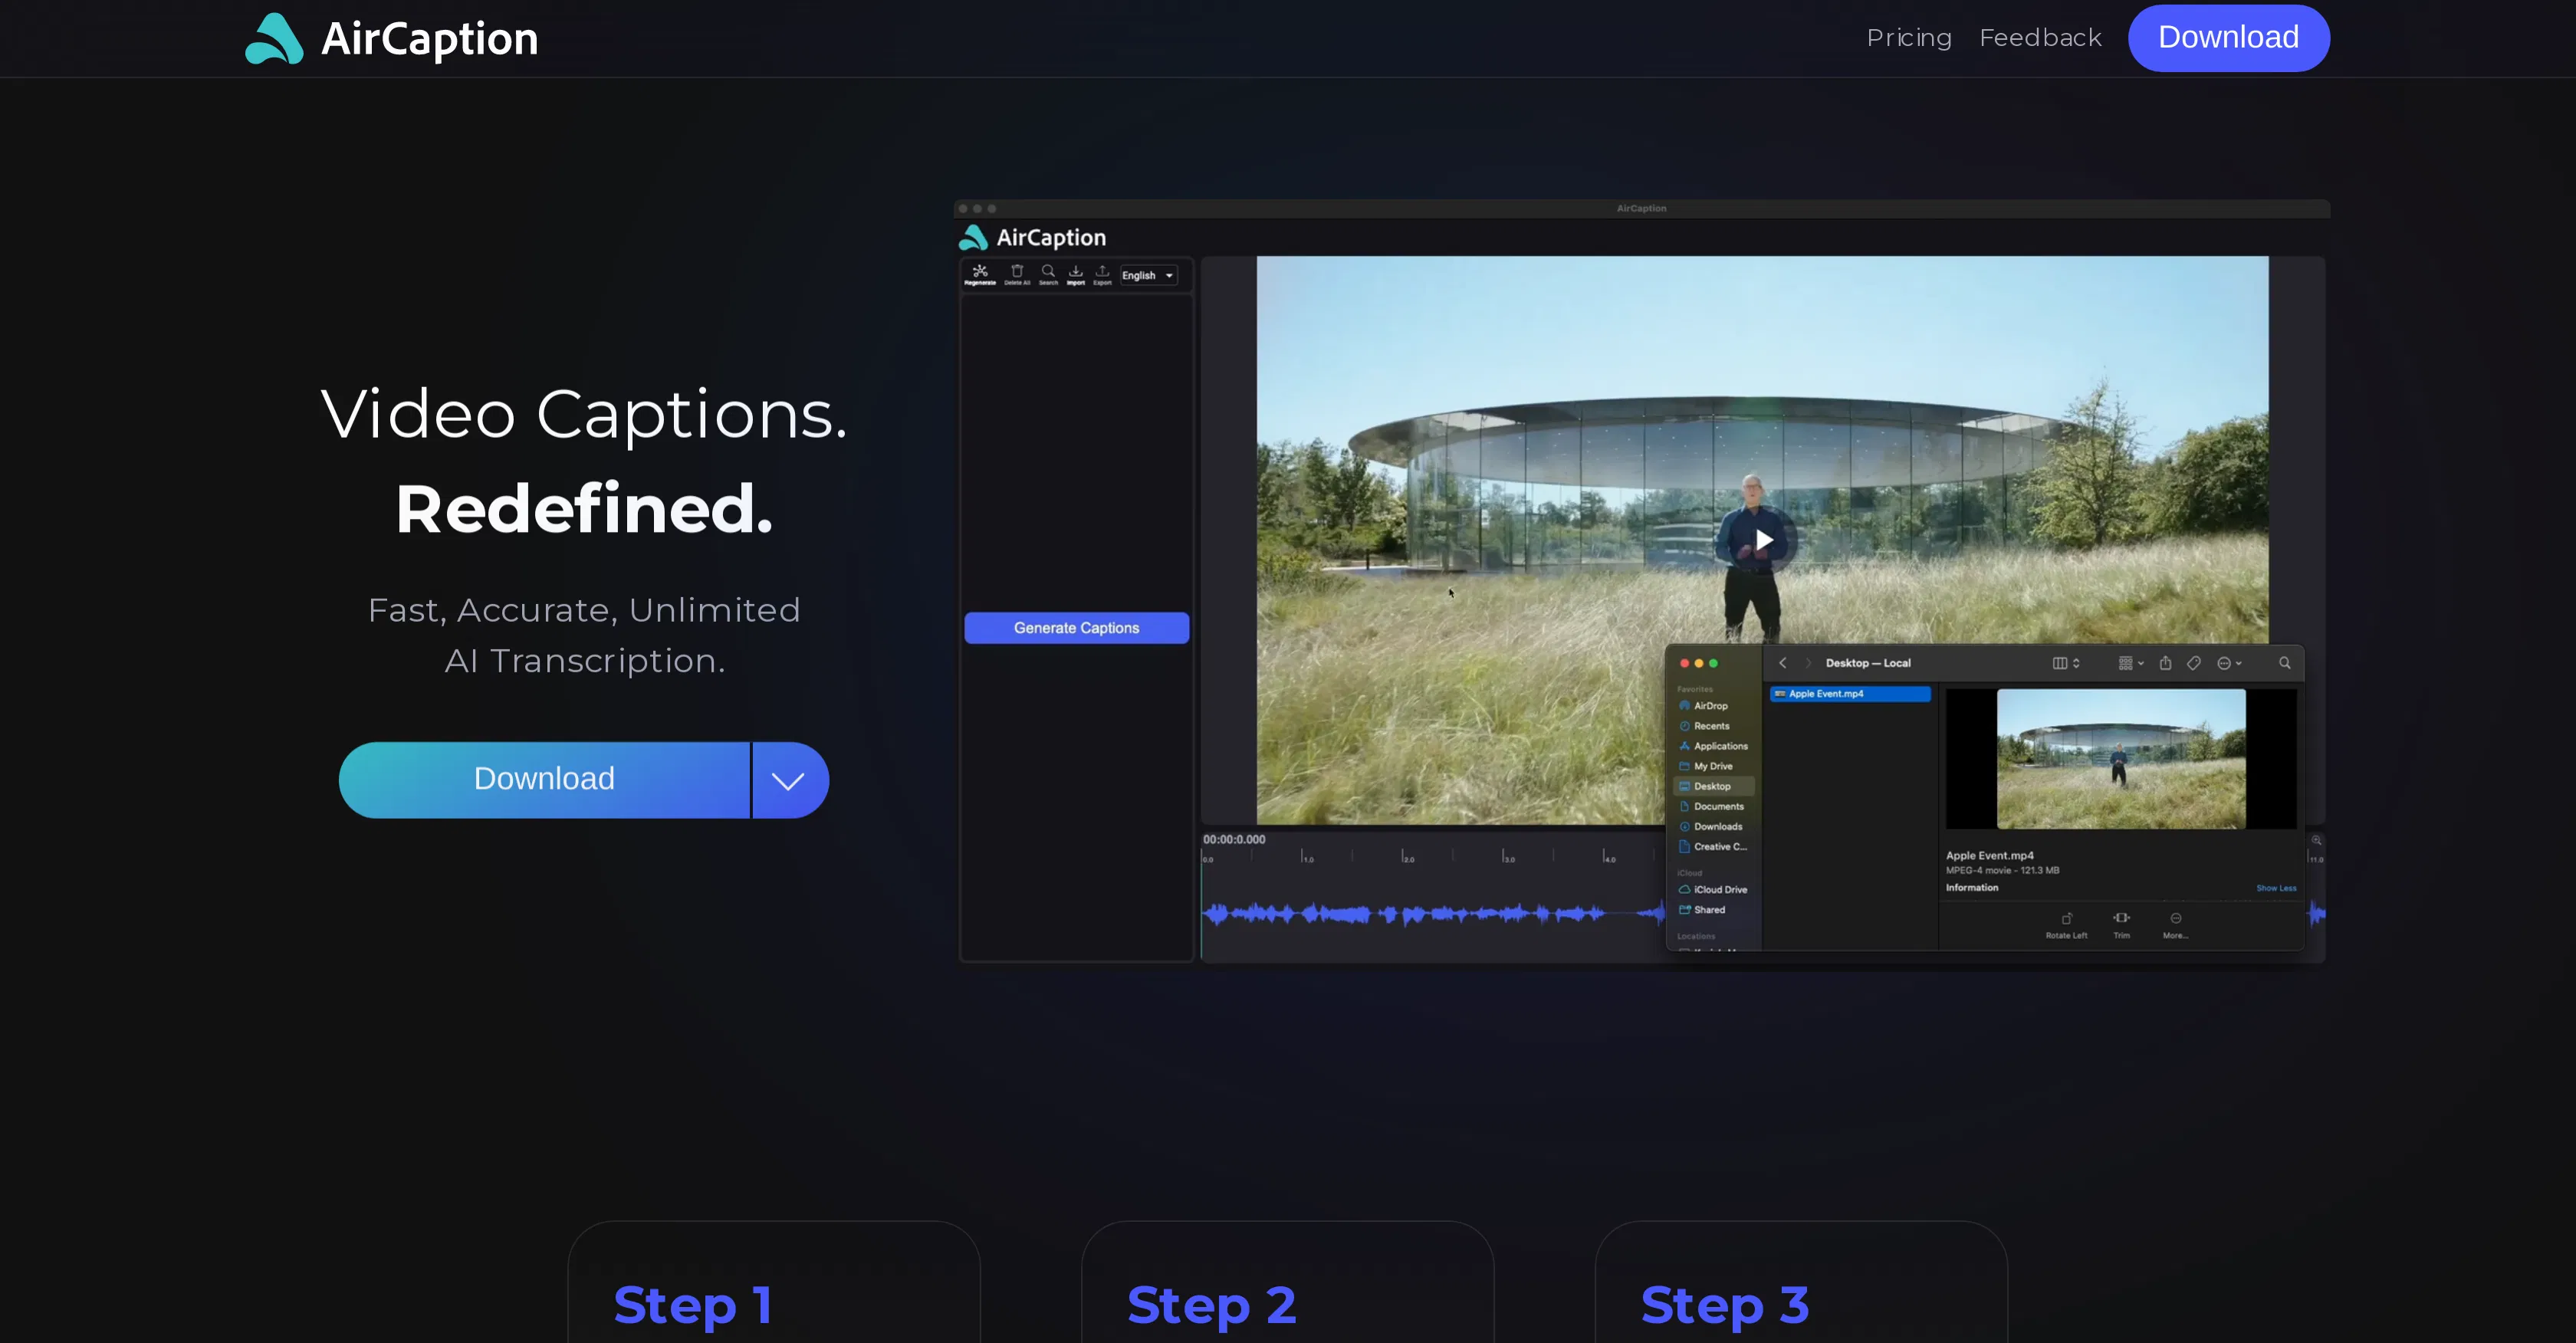Export captions via the Export icon
The height and width of the screenshot is (1343, 2576).
point(1102,271)
